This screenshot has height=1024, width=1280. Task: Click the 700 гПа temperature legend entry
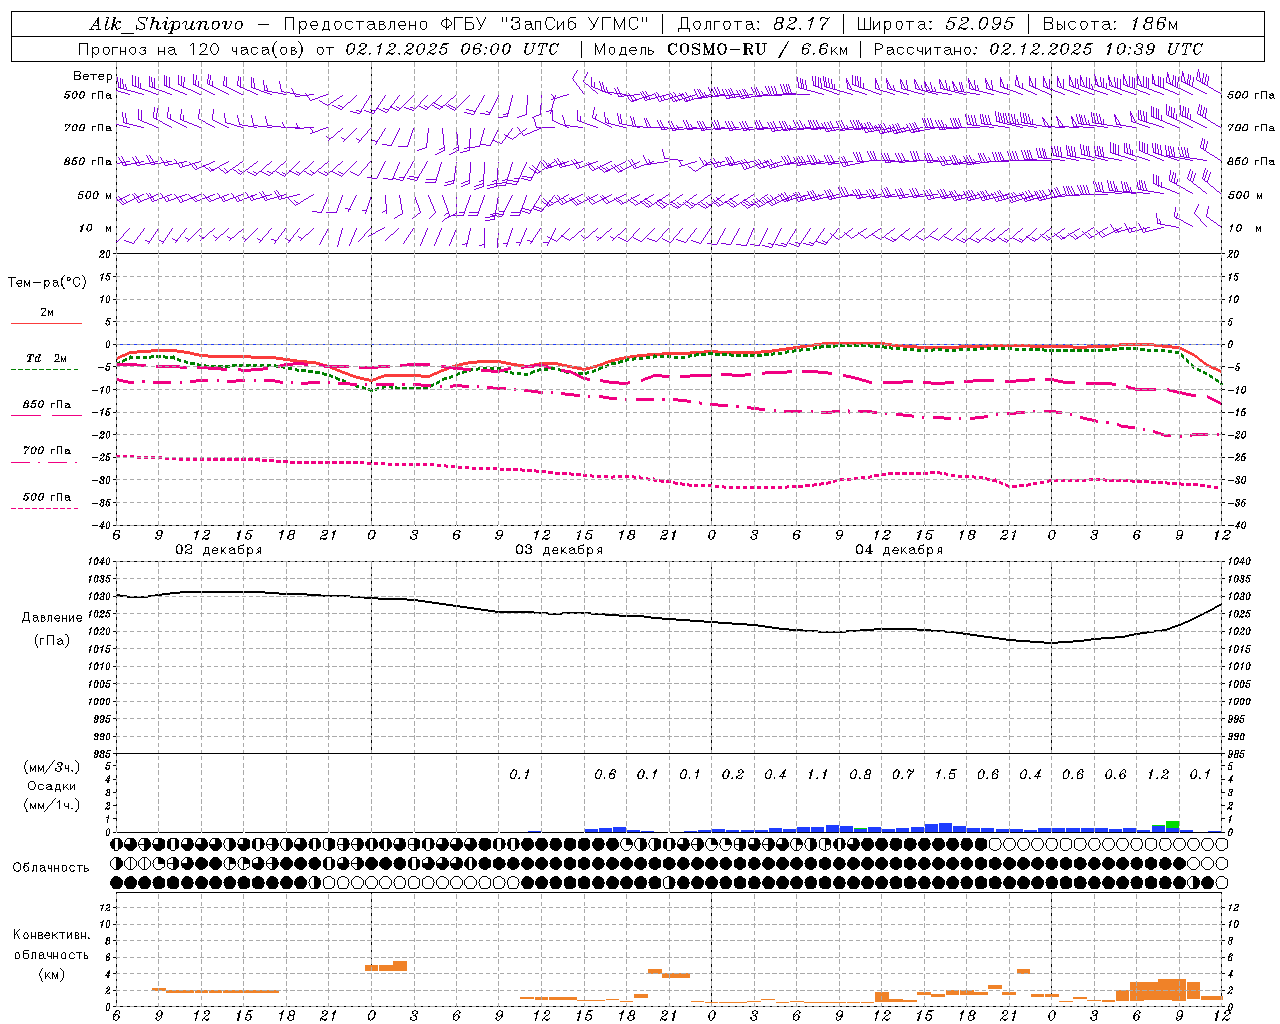[x=47, y=451]
